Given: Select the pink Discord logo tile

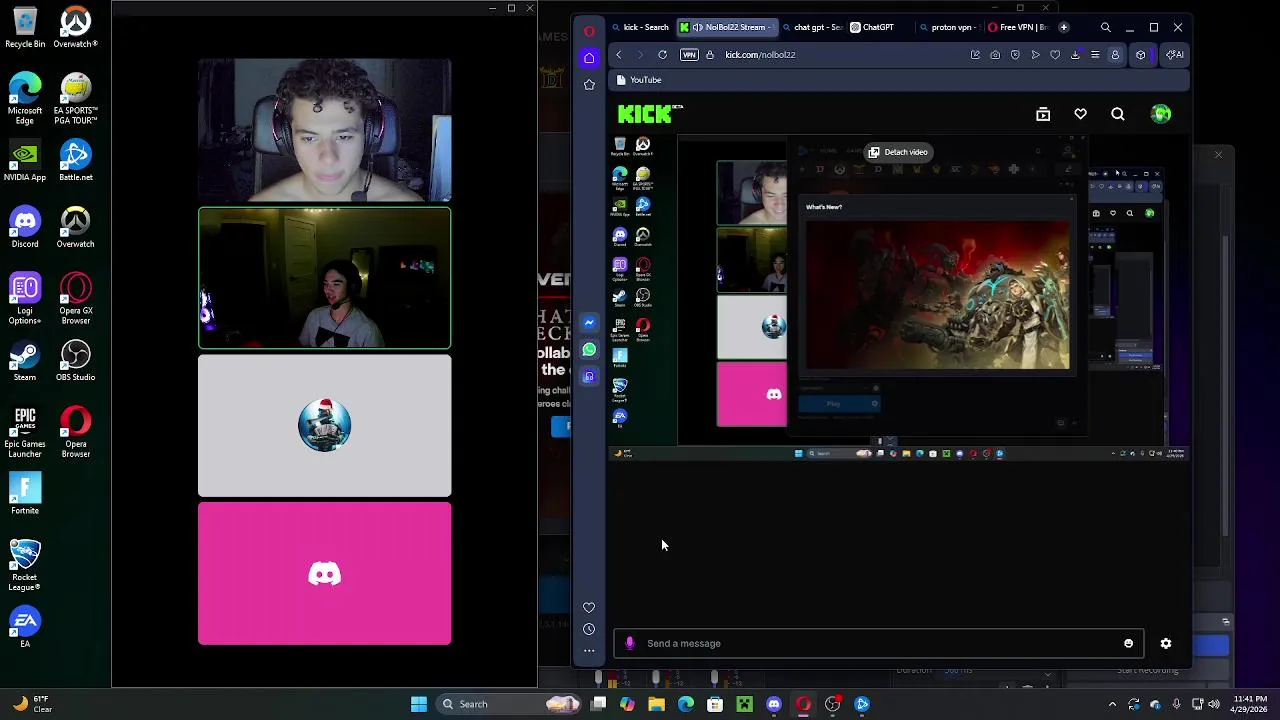Looking at the screenshot, I should 324,574.
